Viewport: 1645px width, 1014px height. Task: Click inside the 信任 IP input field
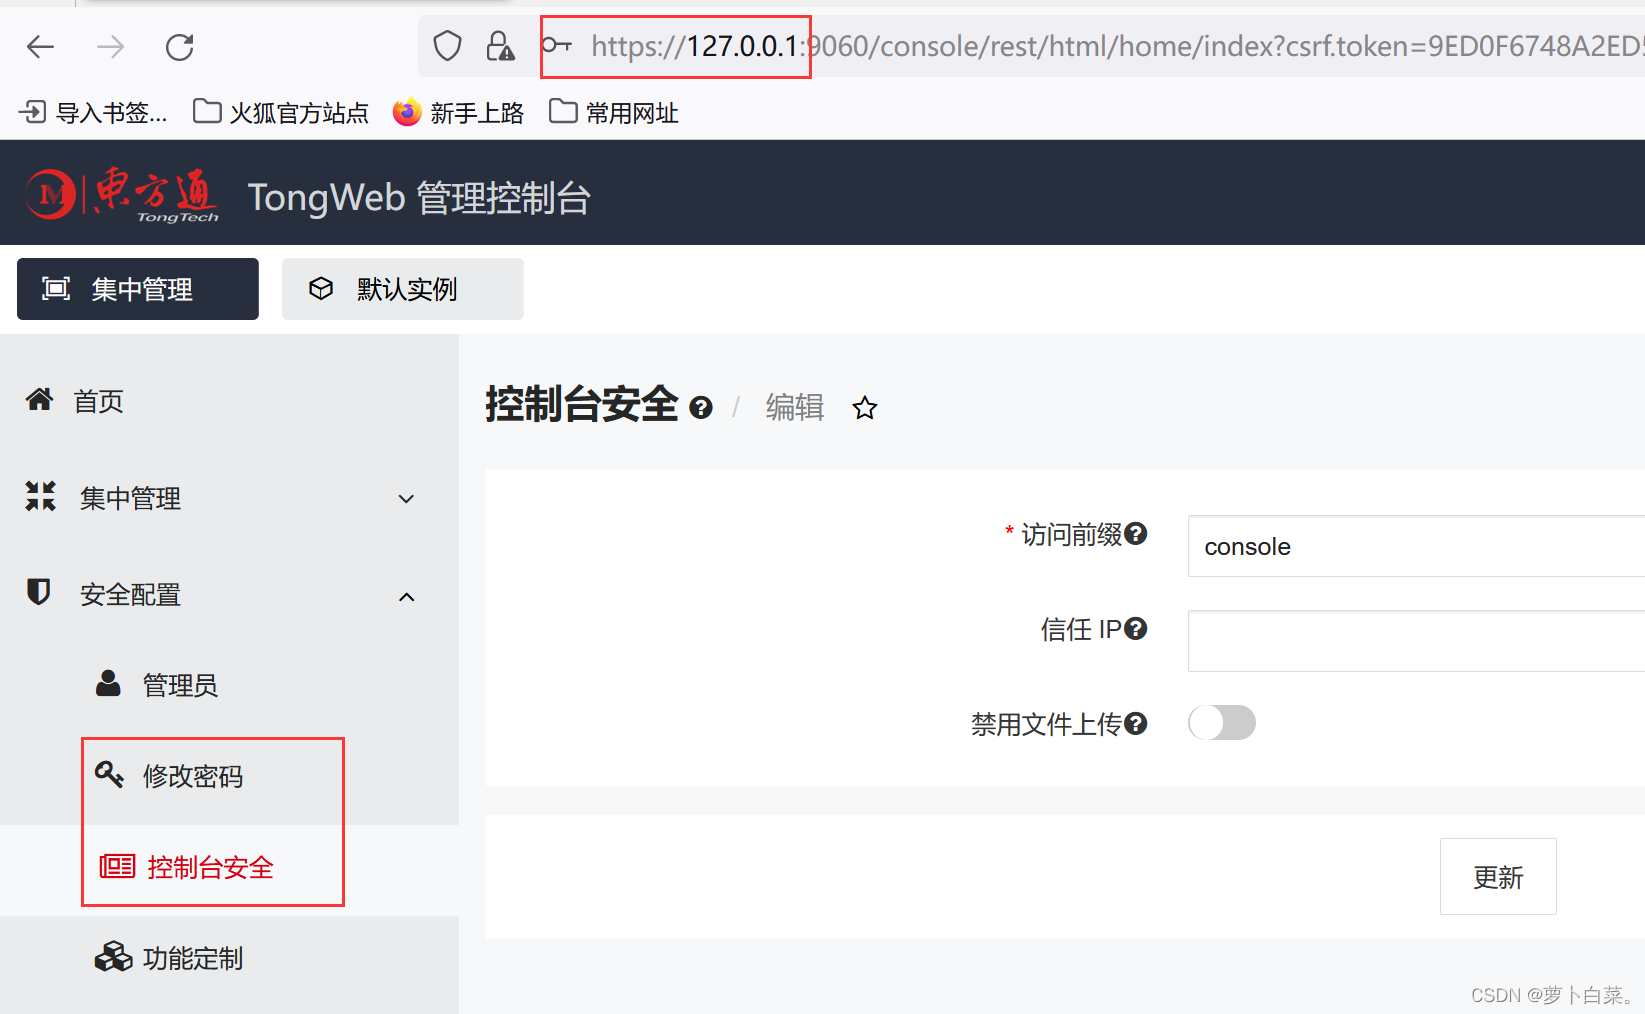pyautogui.click(x=1400, y=640)
